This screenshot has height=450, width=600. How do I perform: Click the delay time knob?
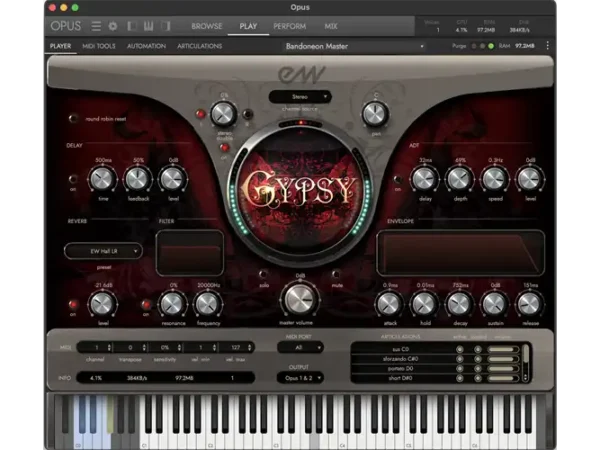pos(102,179)
